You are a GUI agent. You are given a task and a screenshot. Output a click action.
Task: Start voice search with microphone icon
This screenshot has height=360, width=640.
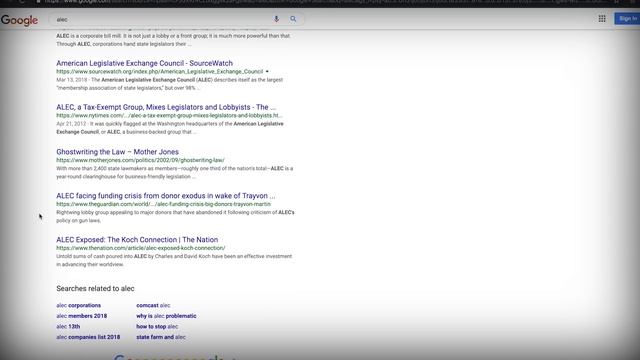point(276,19)
